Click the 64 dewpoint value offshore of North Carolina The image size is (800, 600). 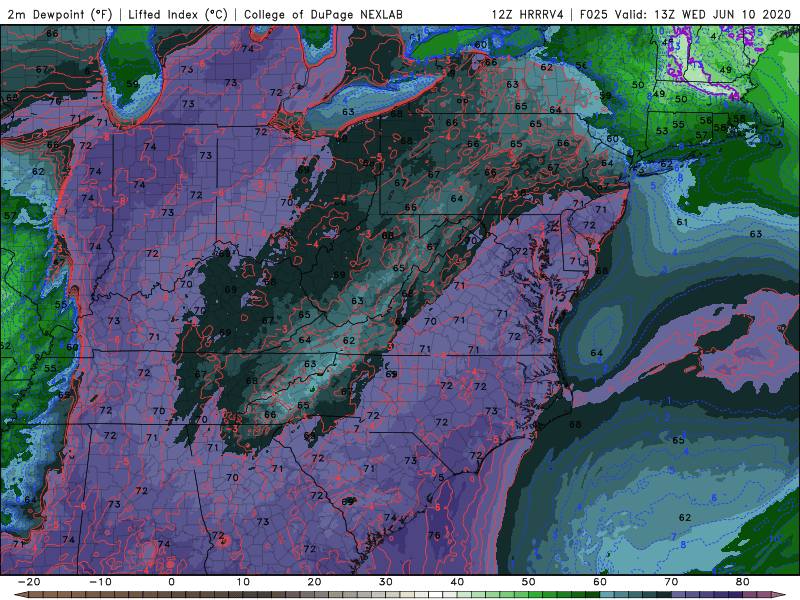coord(596,353)
